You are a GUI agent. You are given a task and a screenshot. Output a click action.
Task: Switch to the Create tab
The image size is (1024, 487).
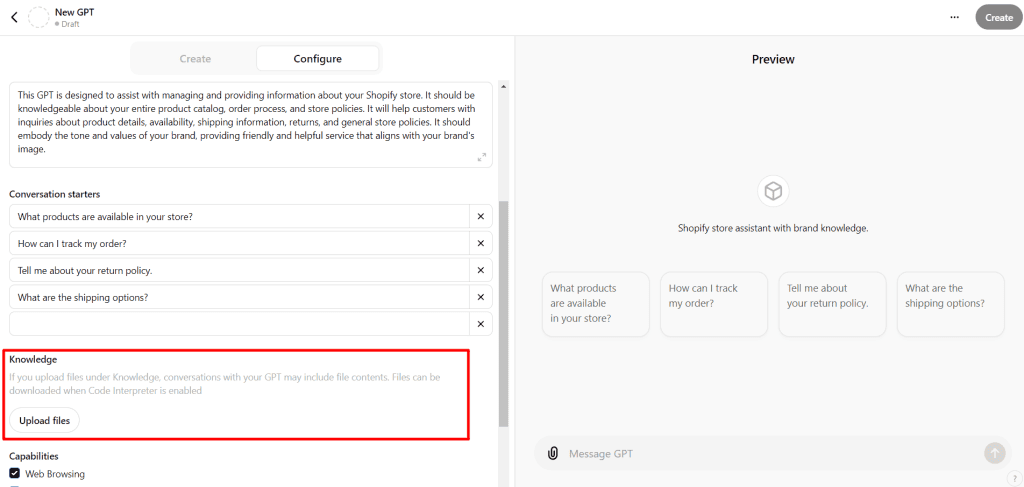(x=195, y=59)
